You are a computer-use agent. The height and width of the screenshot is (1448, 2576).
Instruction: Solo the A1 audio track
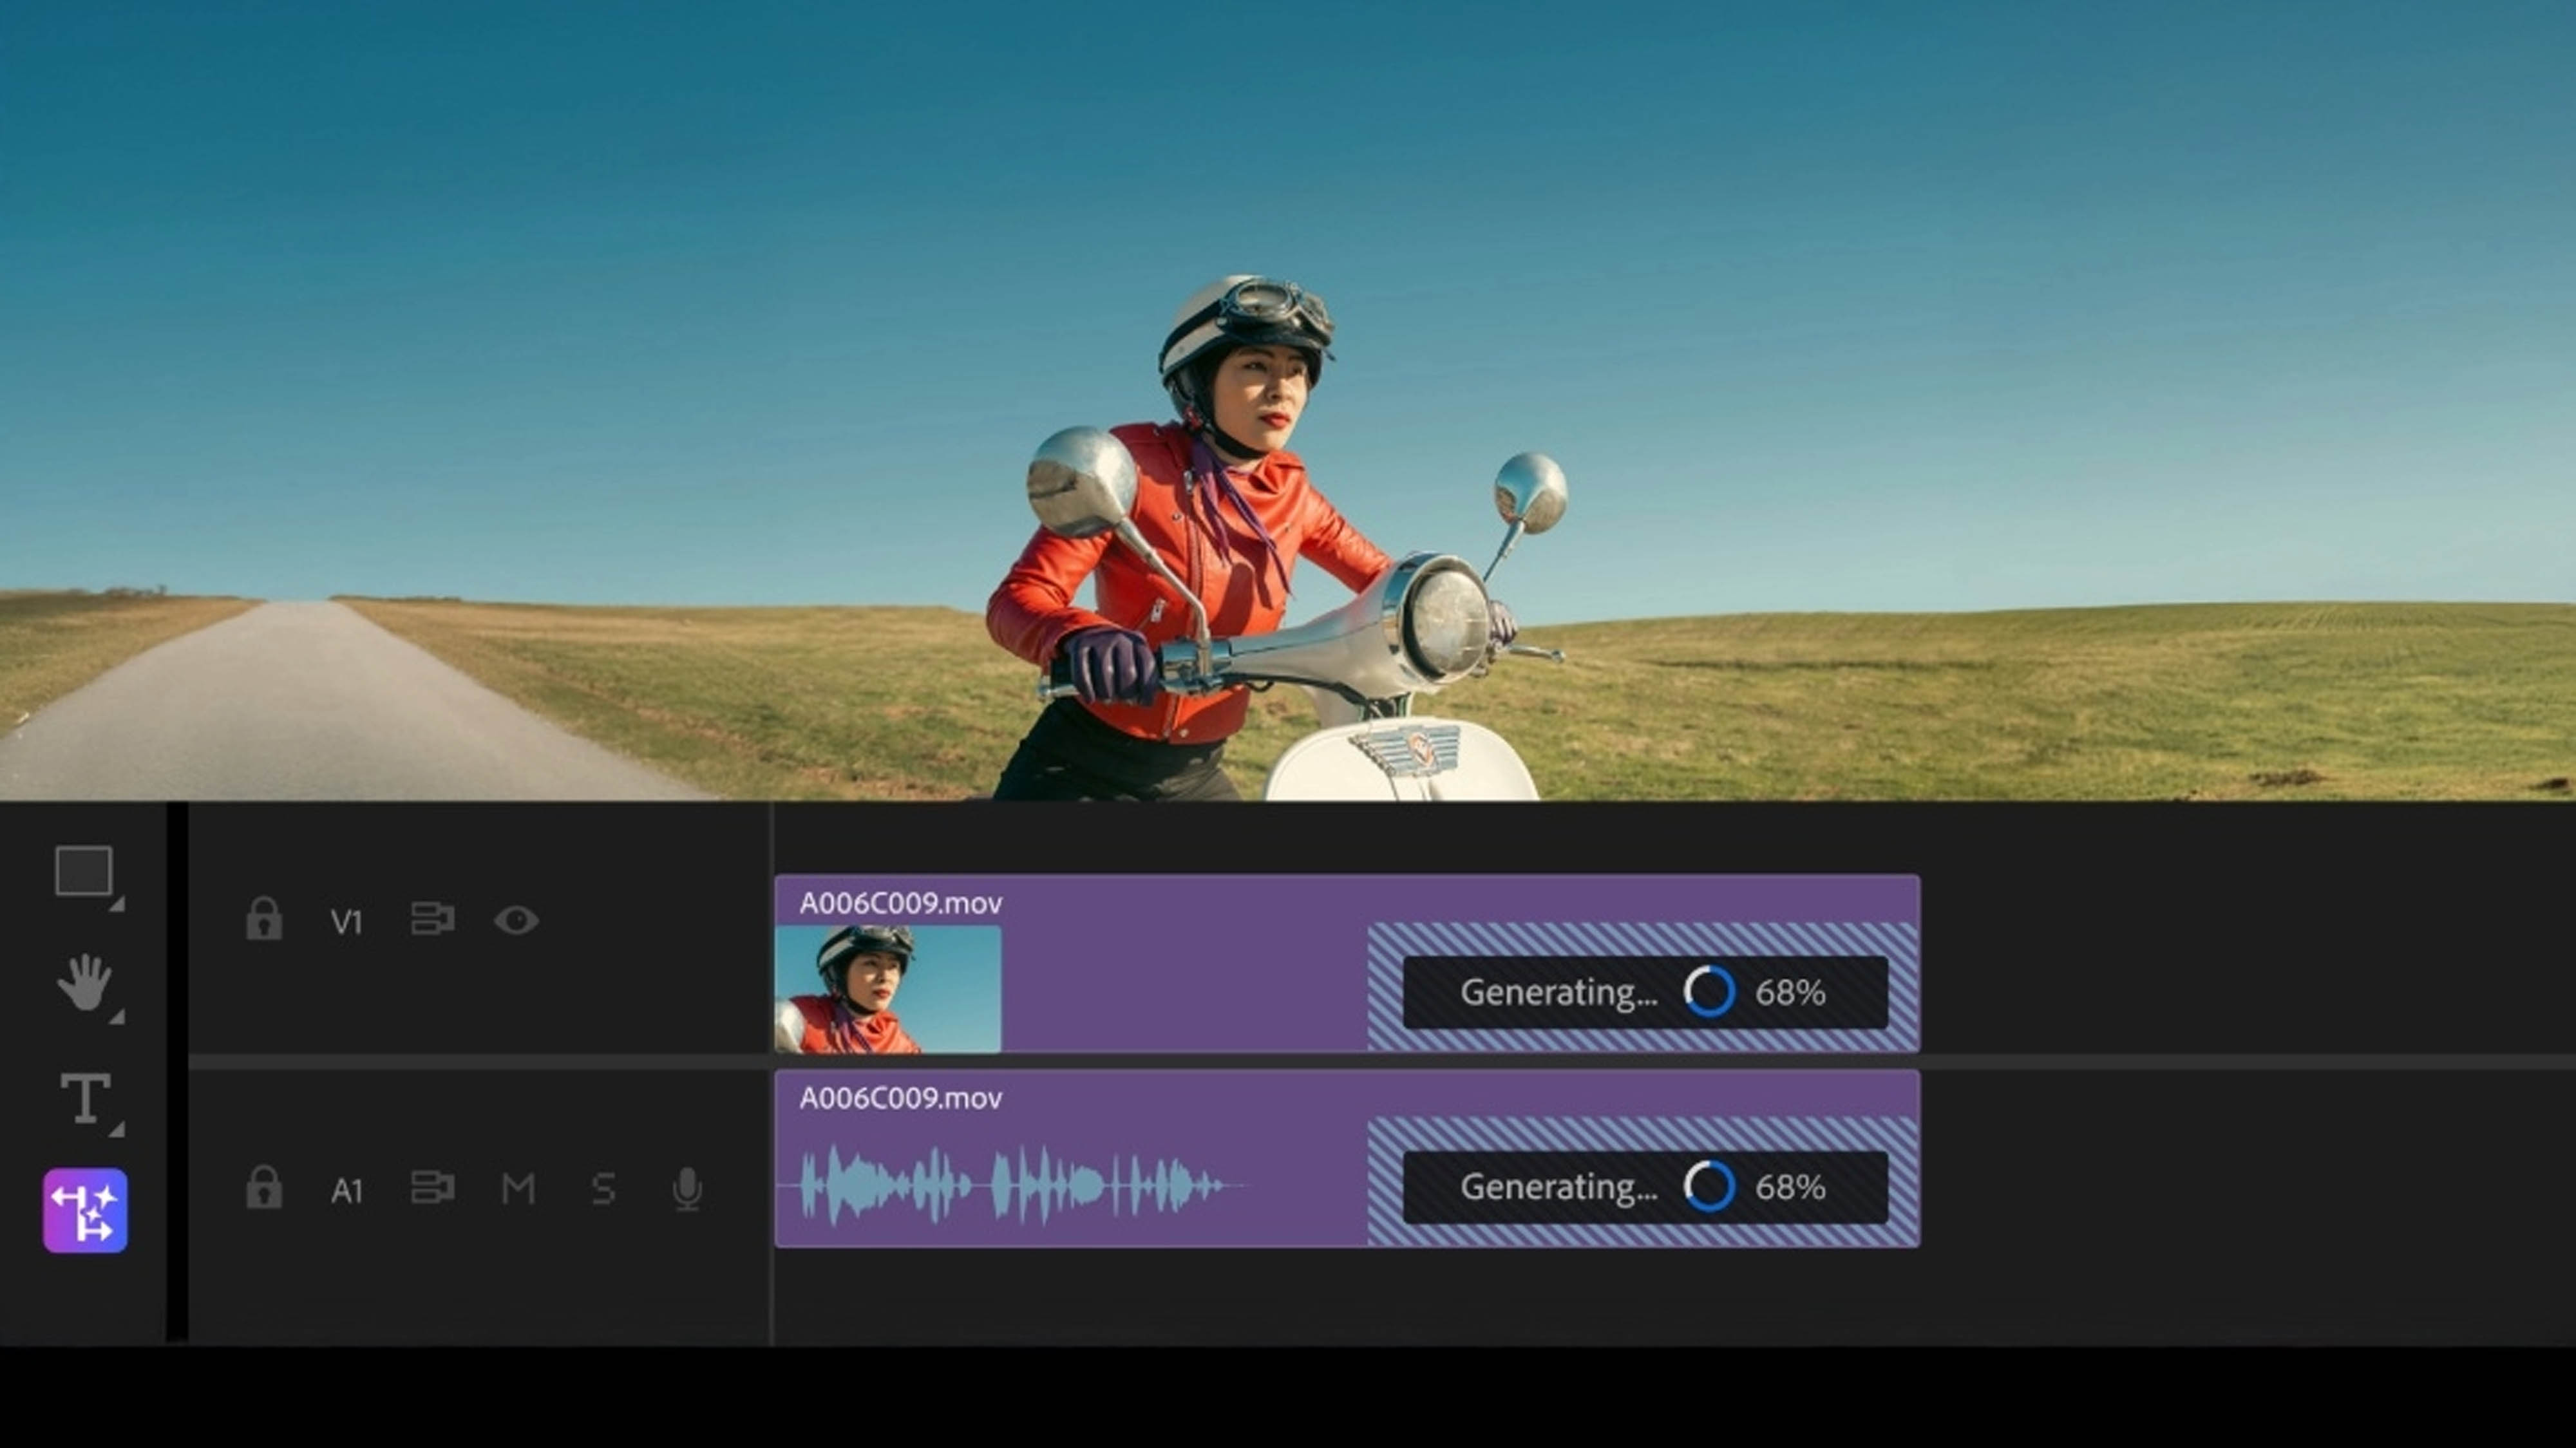click(x=604, y=1190)
